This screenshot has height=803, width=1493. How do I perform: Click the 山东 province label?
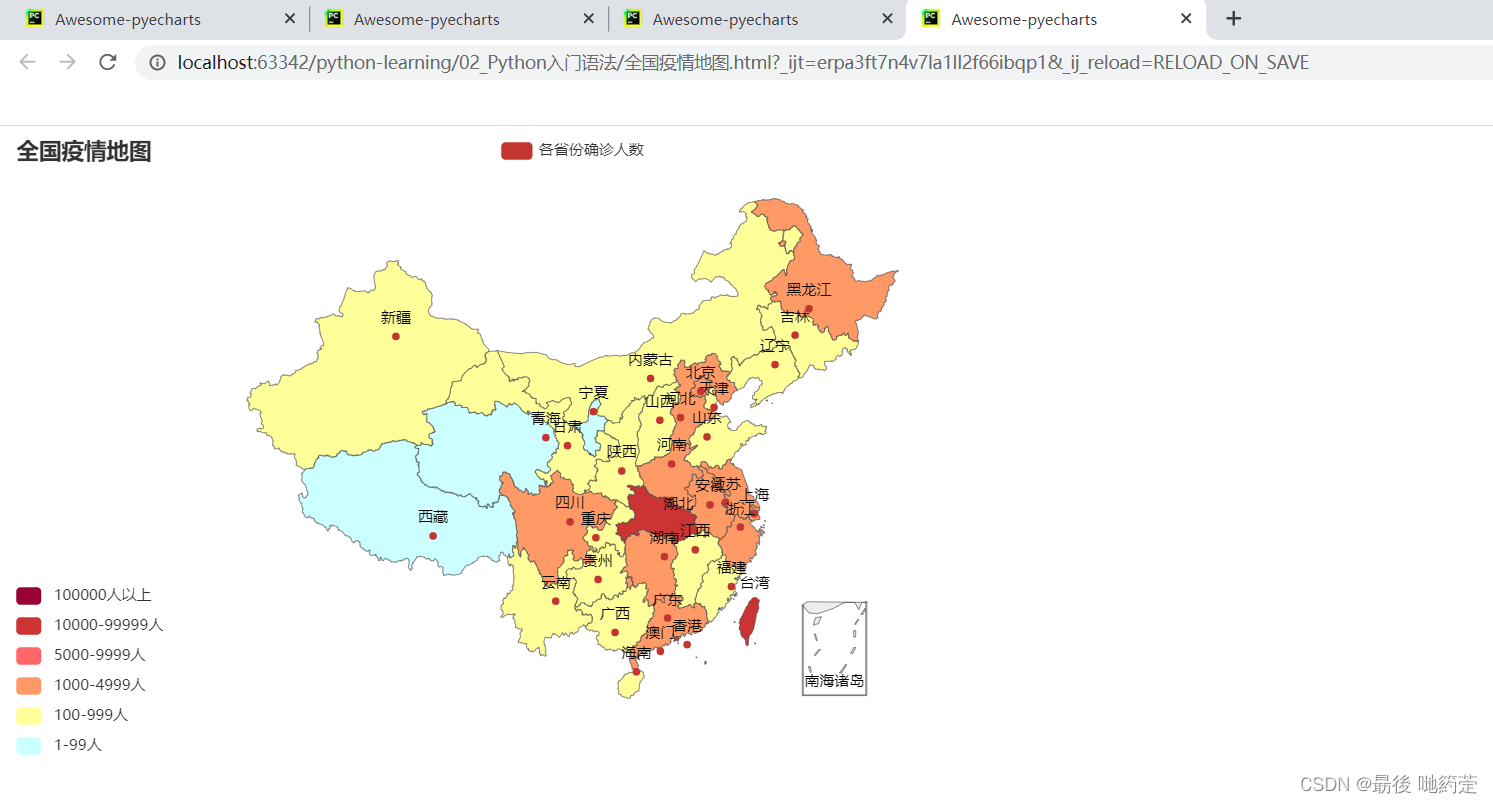pos(707,418)
